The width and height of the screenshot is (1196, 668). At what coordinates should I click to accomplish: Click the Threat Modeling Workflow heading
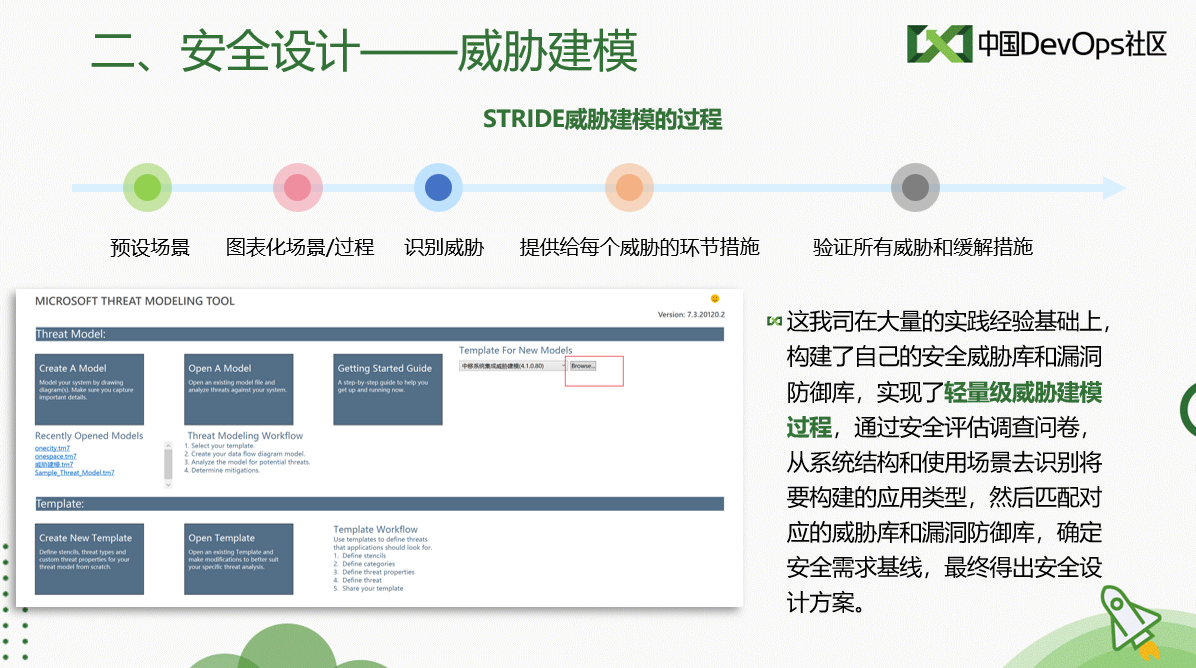245,436
